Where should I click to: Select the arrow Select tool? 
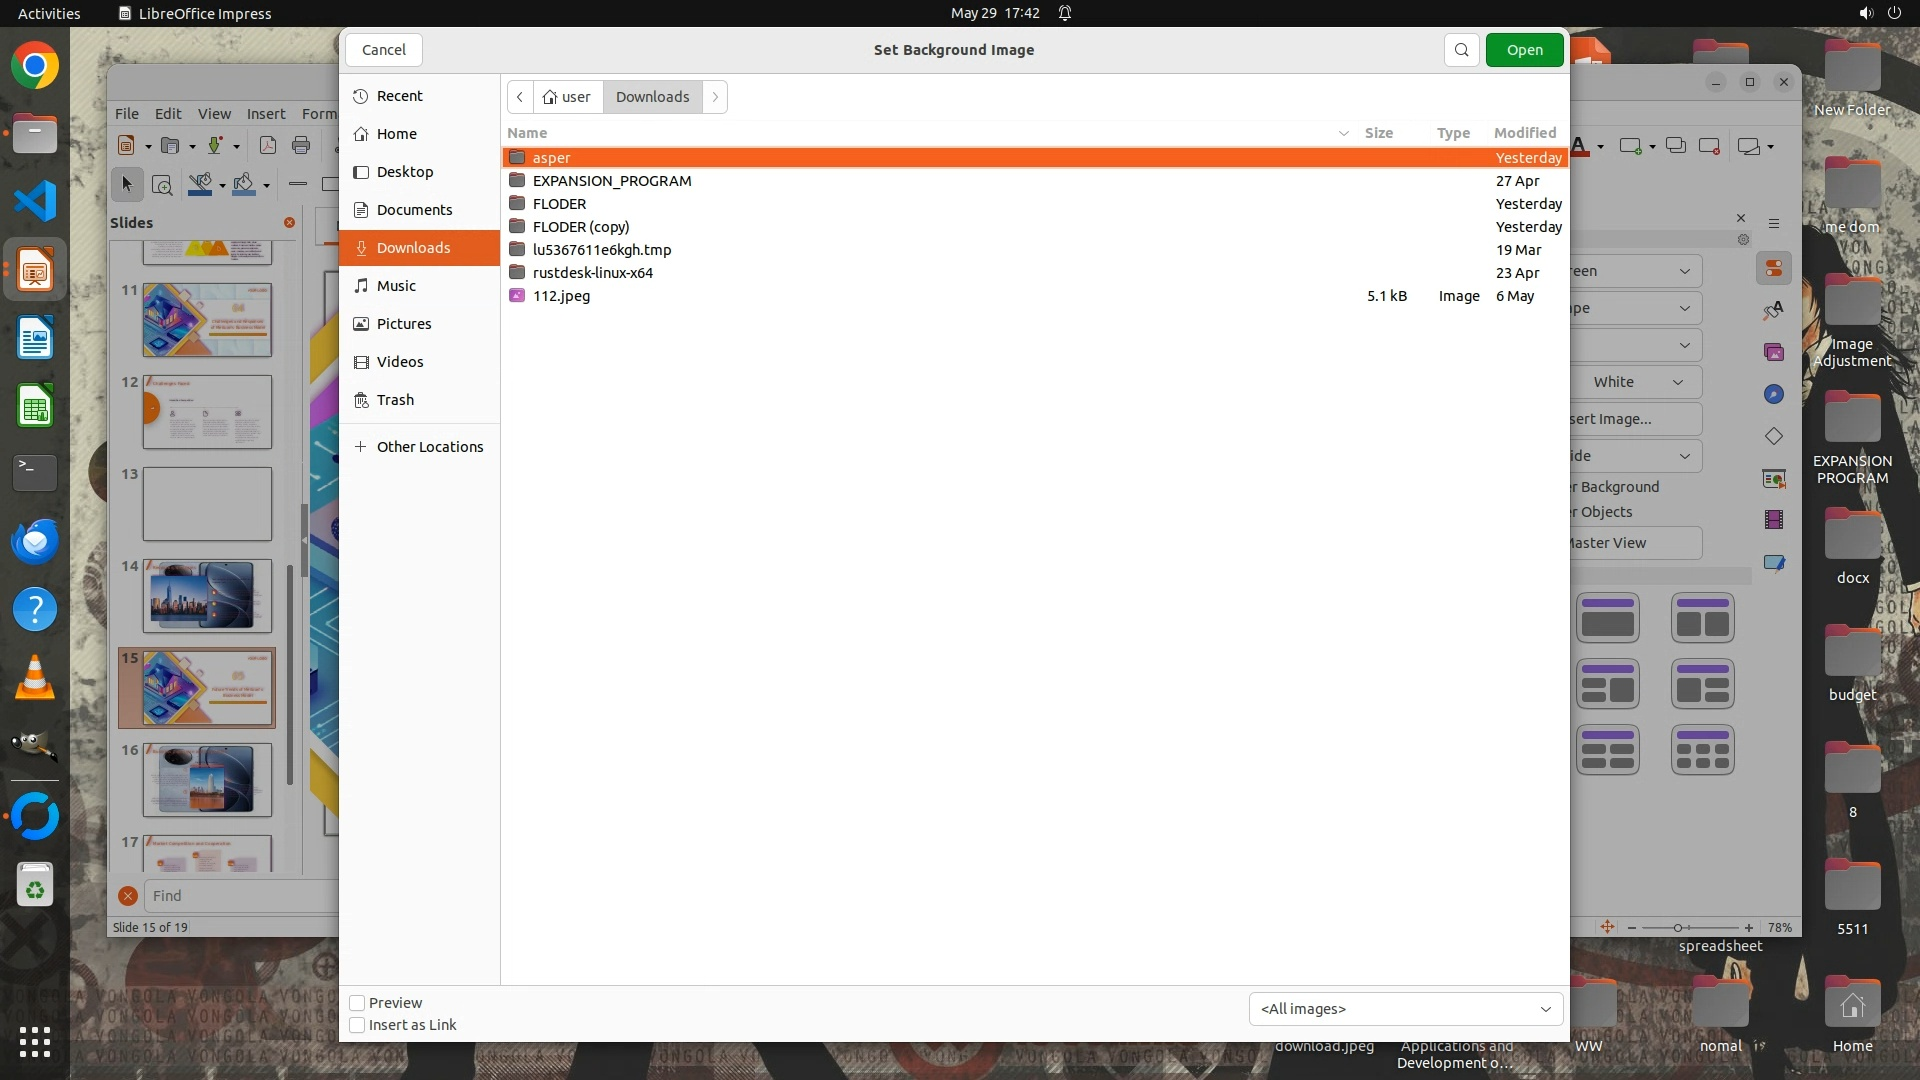pyautogui.click(x=127, y=184)
